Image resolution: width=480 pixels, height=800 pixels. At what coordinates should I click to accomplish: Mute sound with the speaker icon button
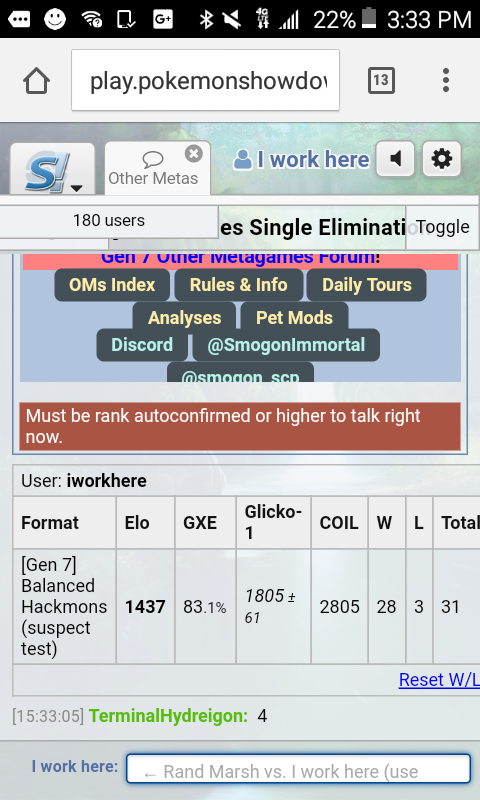395,159
